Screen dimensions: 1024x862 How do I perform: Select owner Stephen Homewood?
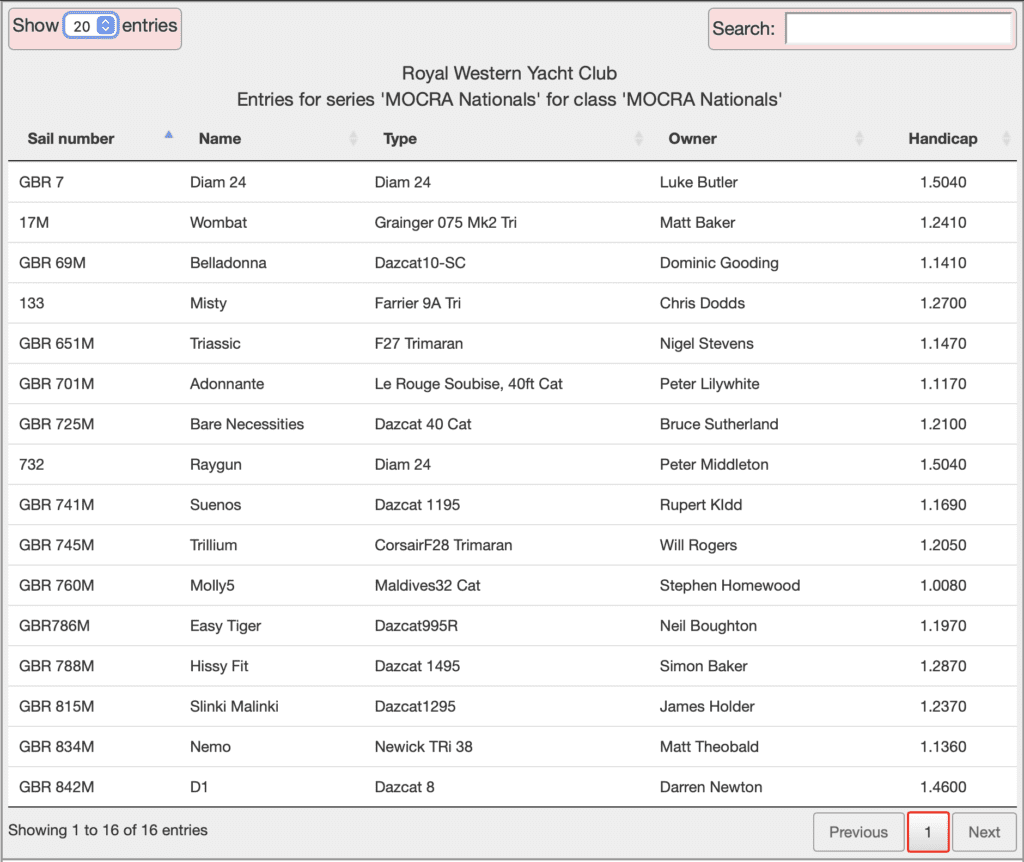[729, 586]
